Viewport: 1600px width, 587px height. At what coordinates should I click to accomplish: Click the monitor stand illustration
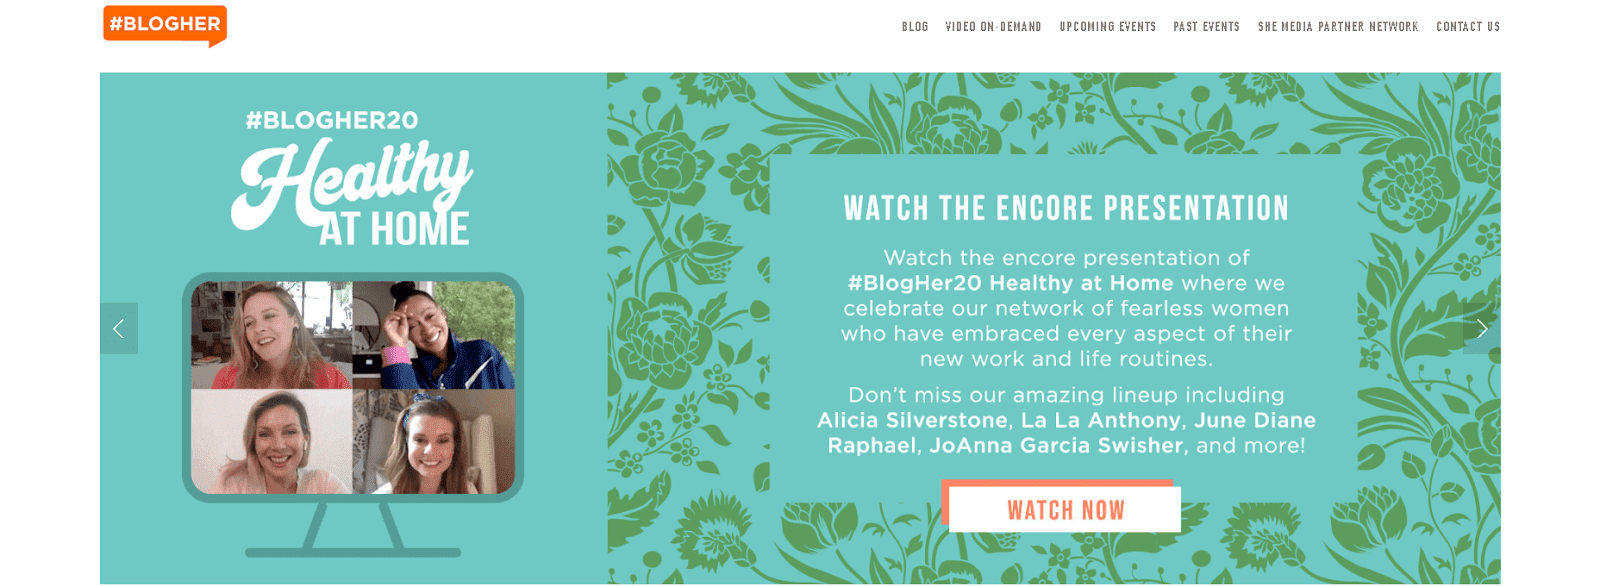(353, 530)
